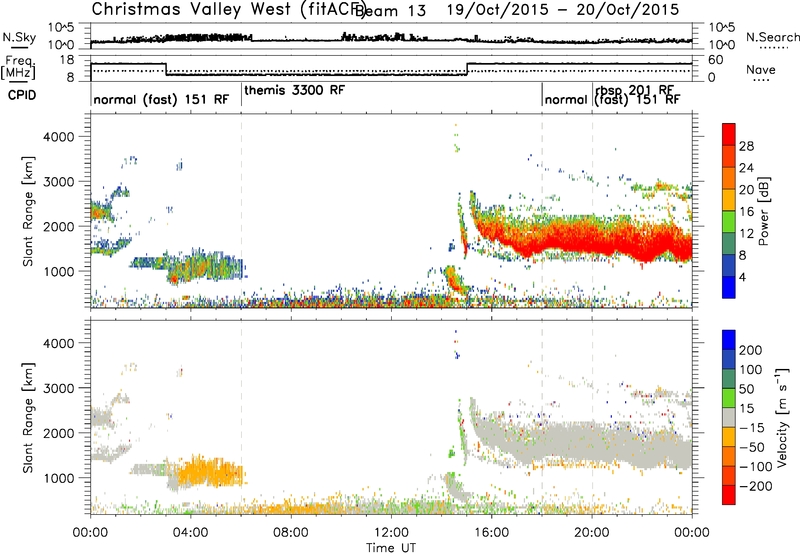Viewport: 800px width, 554px height.
Task: Click the gray segment of Velocity color bar
Action: tap(729, 417)
